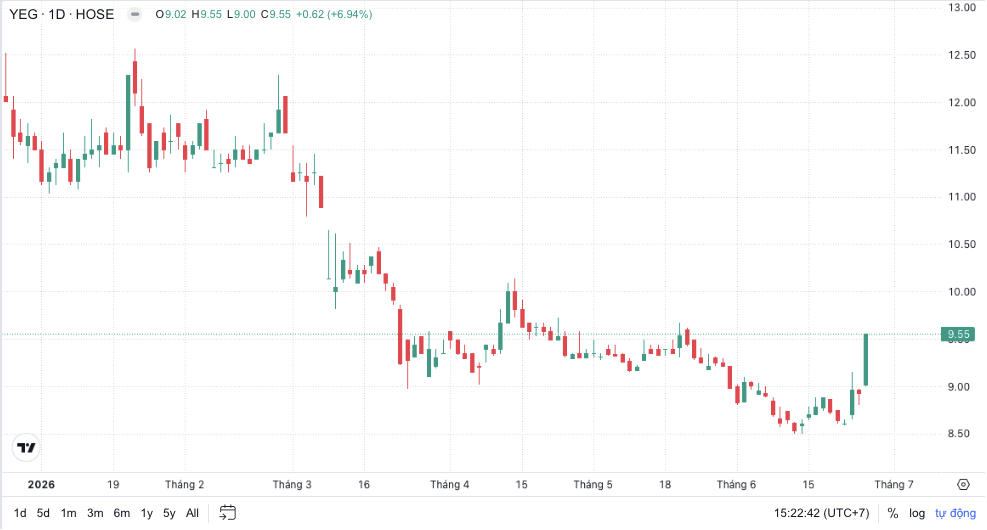This screenshot has width=987, height=530.
Task: Click the 11.50 price axis label
Action: (x=962, y=150)
